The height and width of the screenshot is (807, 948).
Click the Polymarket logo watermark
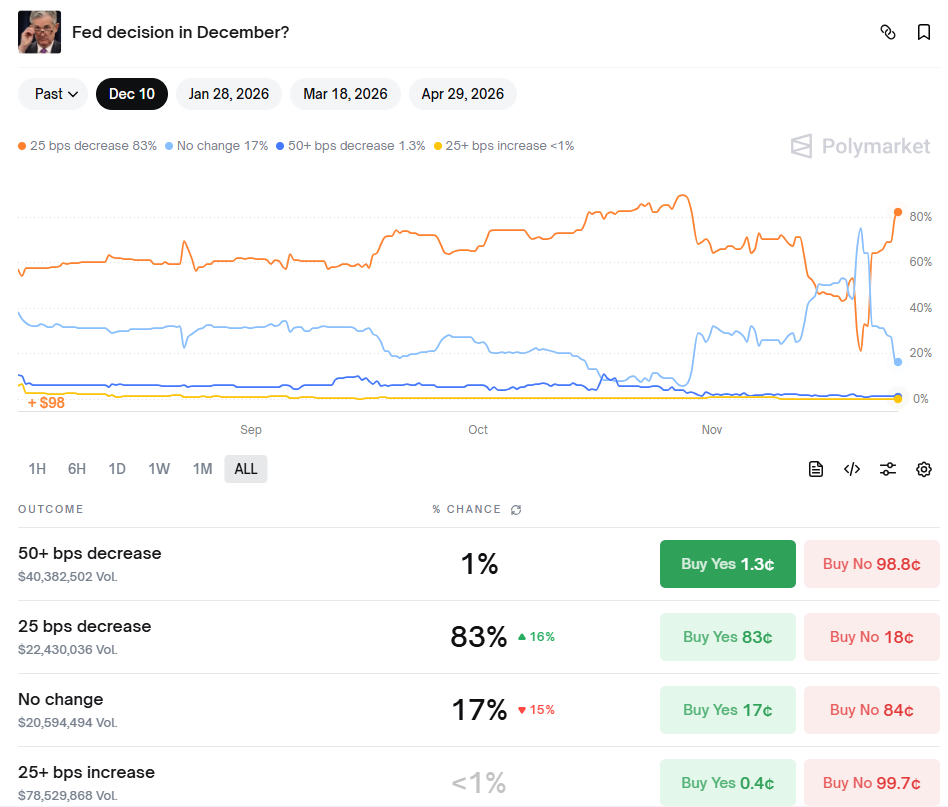[860, 147]
